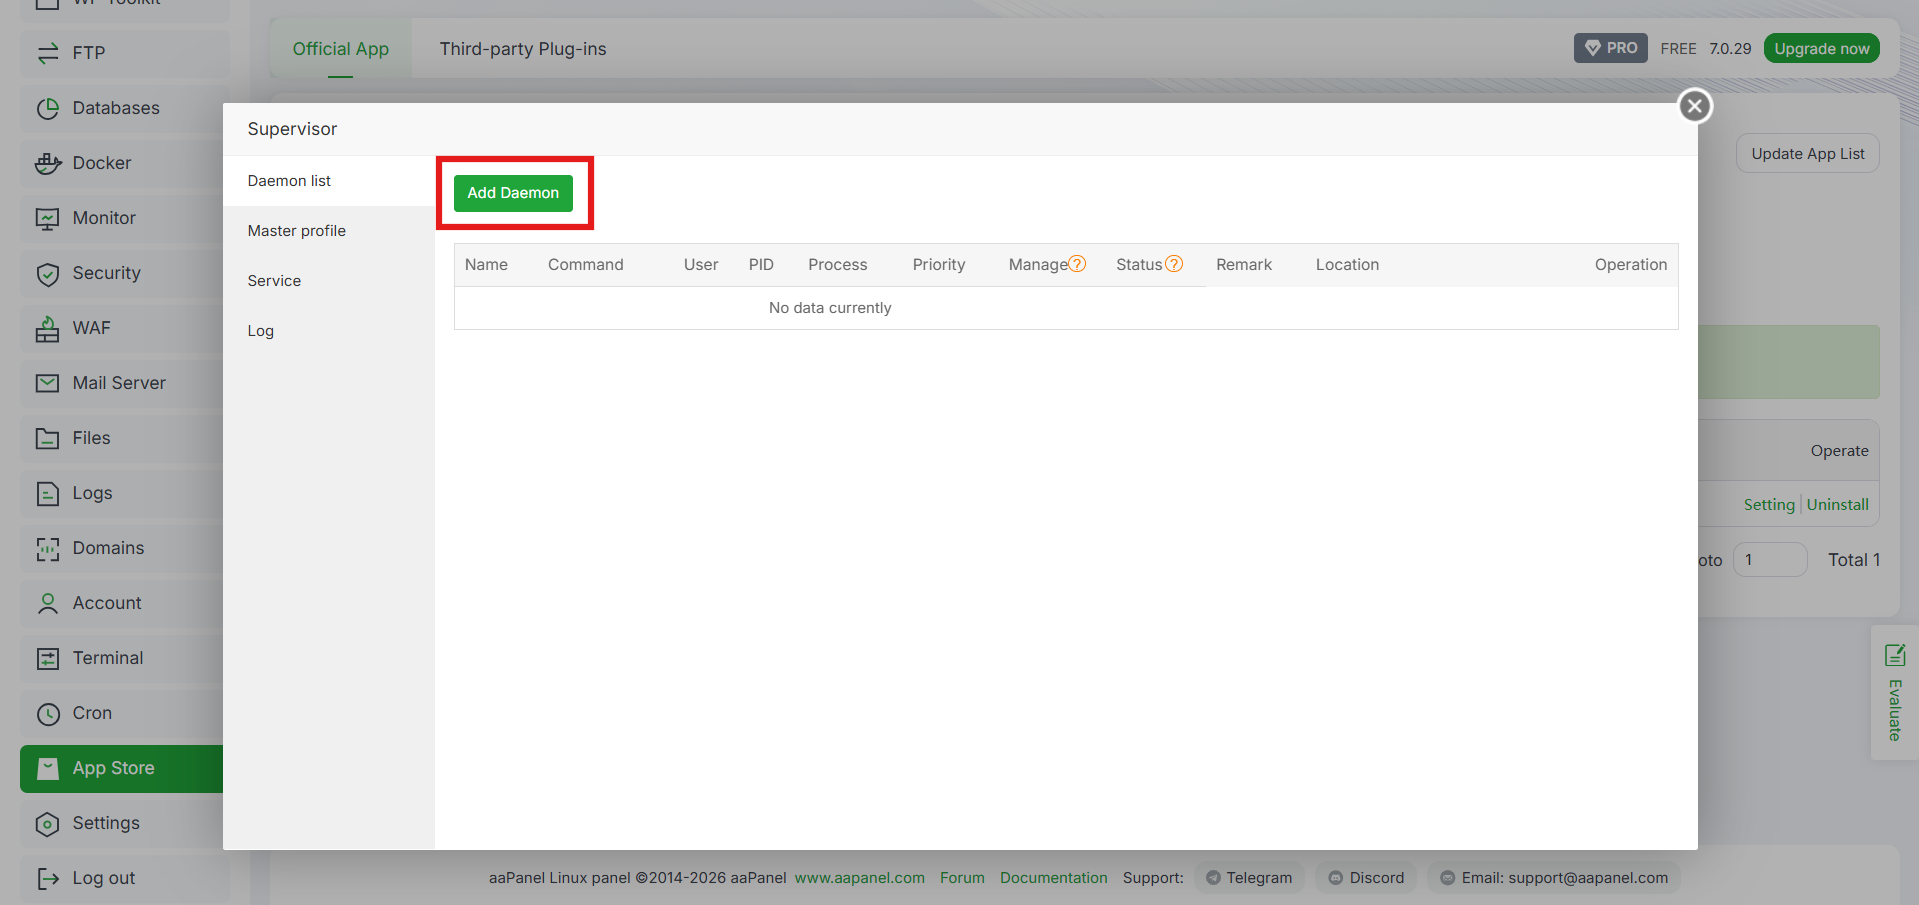Screen dimensions: 1919x905
Task: Click the App Store bag icon
Action: pyautogui.click(x=48, y=768)
